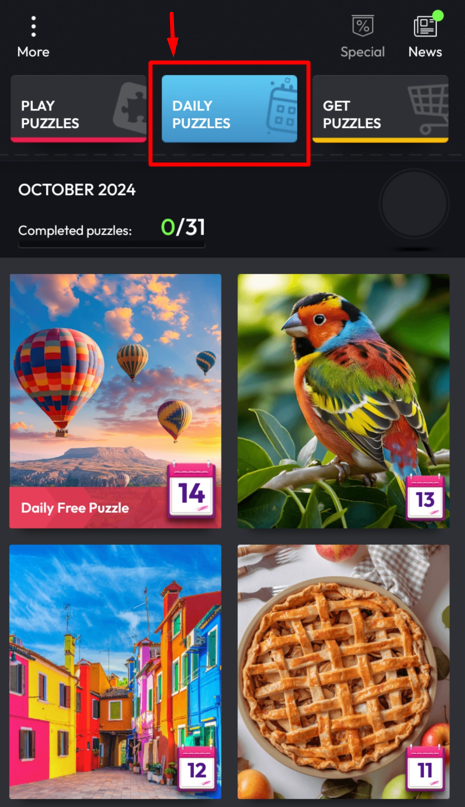Tap the calendar icon on Daily Puzzles
465x807 pixels.
282,106
